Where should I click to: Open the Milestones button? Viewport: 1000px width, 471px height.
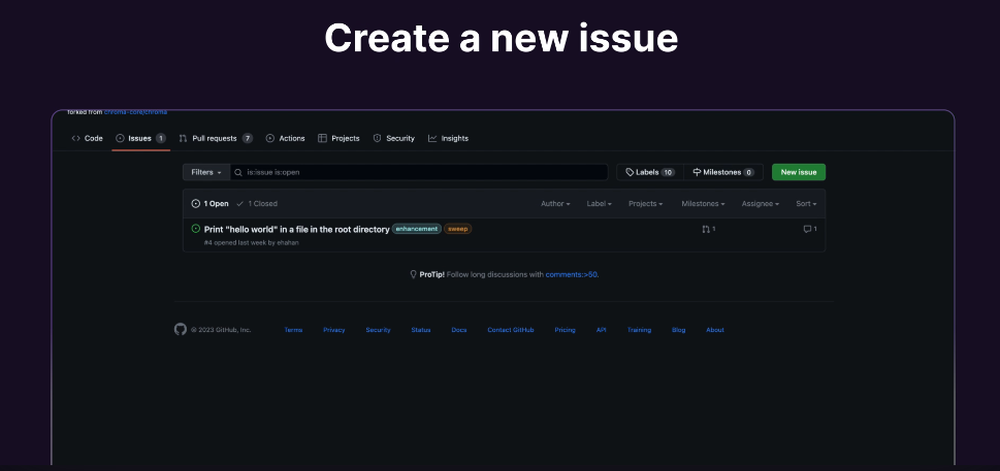point(723,172)
